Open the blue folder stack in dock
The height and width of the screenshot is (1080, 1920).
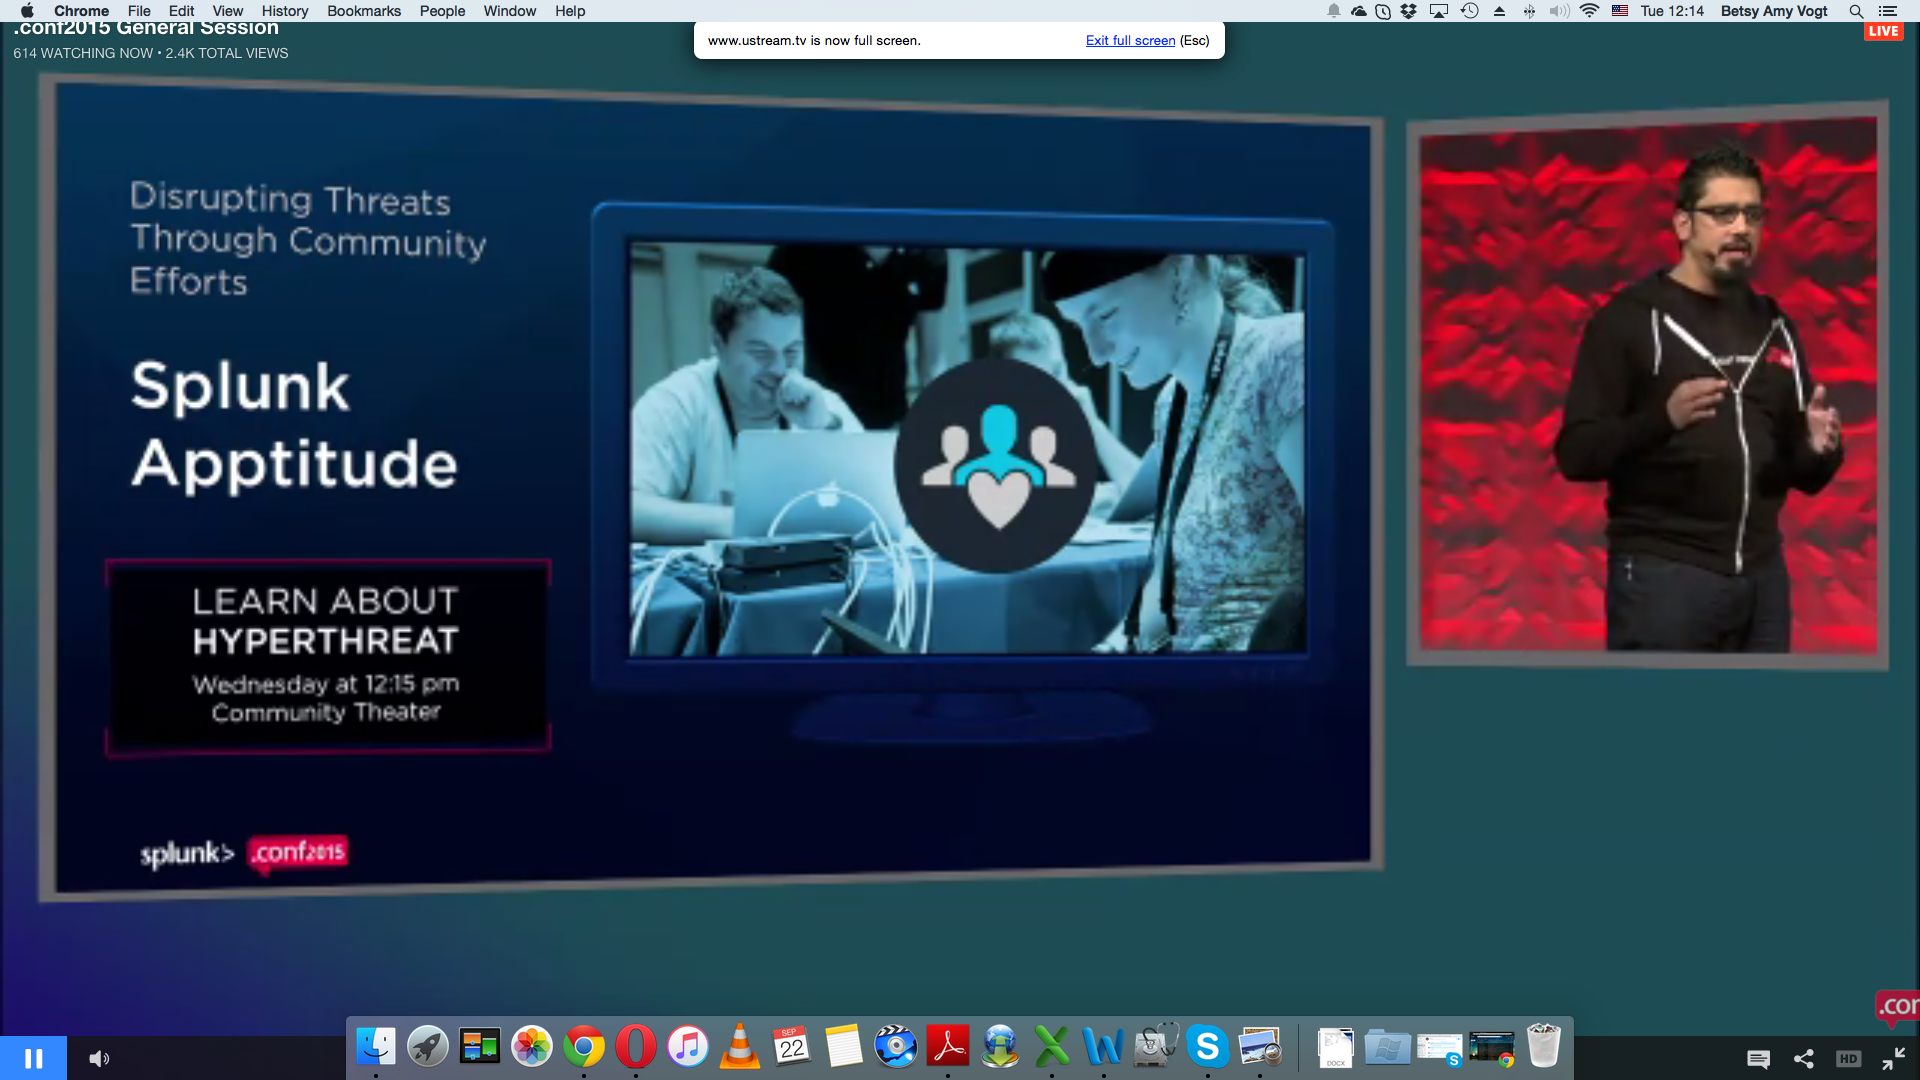(1387, 1047)
